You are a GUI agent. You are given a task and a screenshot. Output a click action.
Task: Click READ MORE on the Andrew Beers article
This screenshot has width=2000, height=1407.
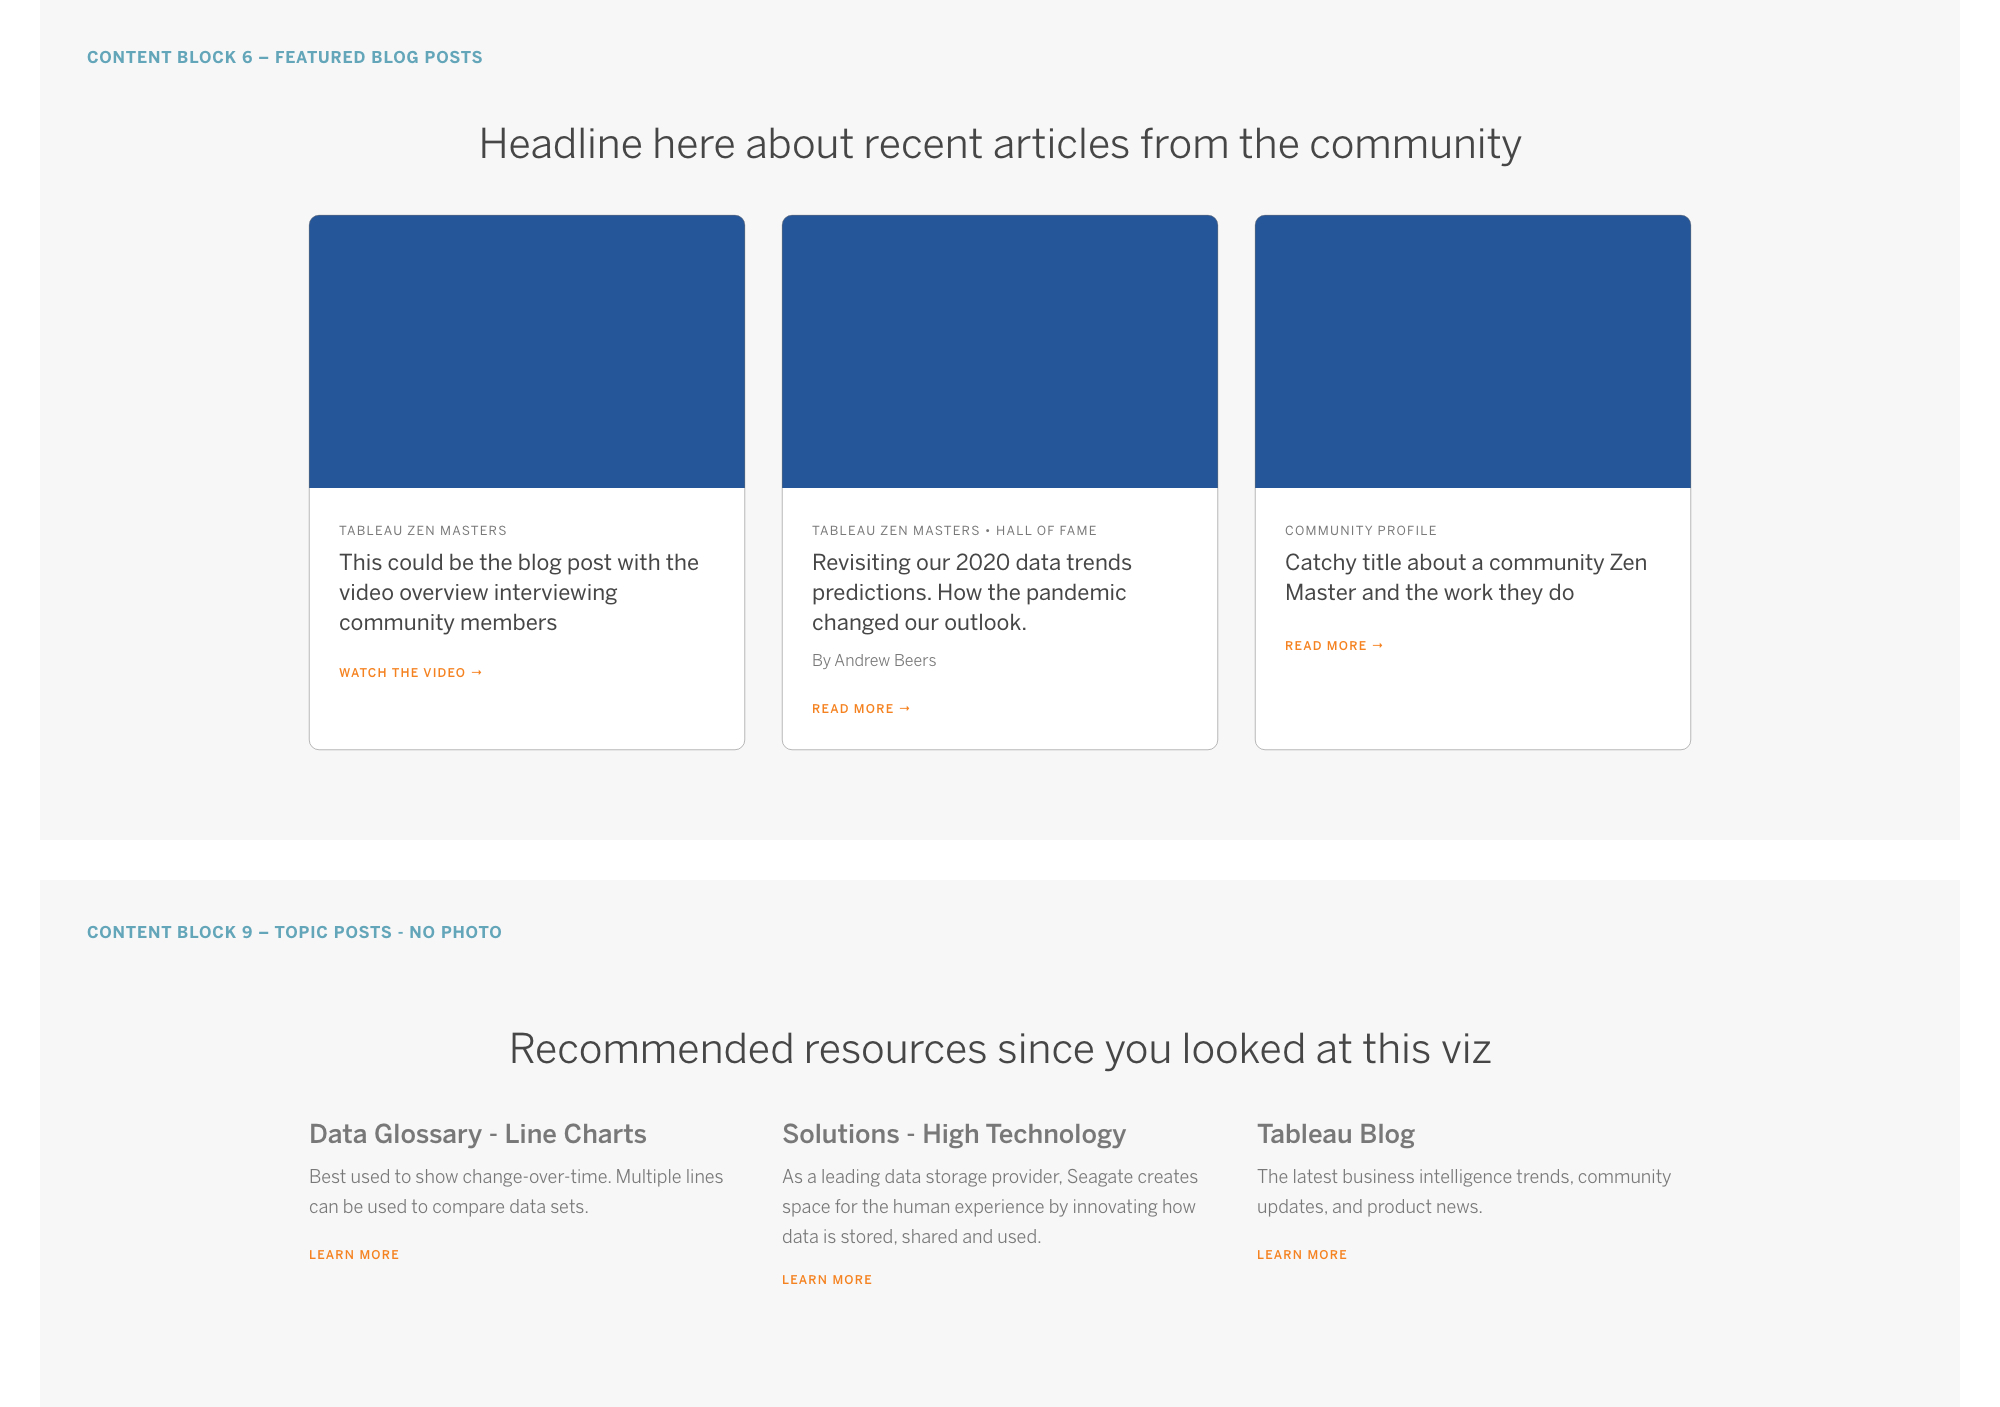pos(852,708)
